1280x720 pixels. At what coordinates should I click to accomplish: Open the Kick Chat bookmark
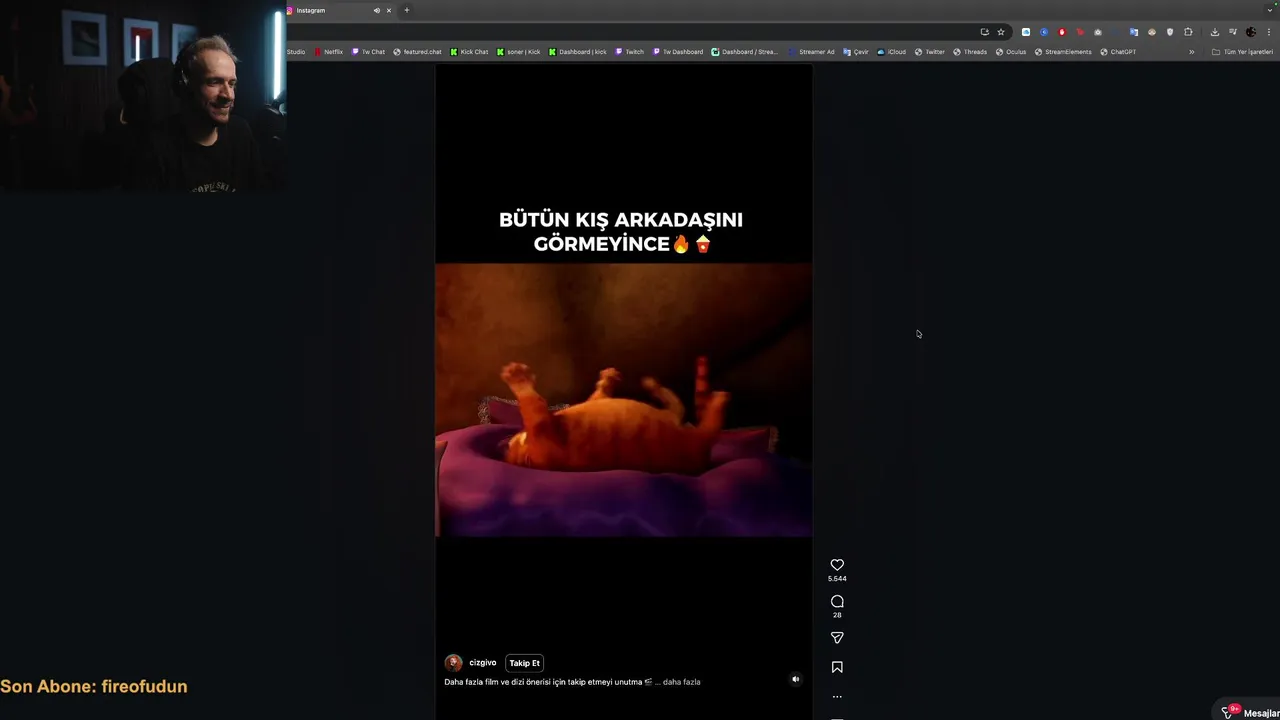tap(469, 52)
